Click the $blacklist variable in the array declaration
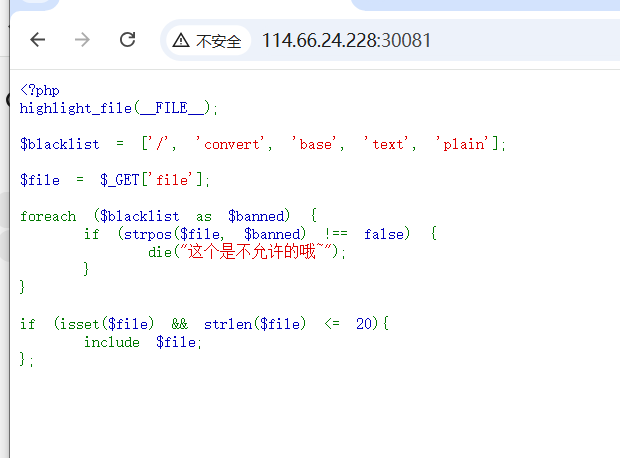This screenshot has width=620, height=458. [59, 144]
